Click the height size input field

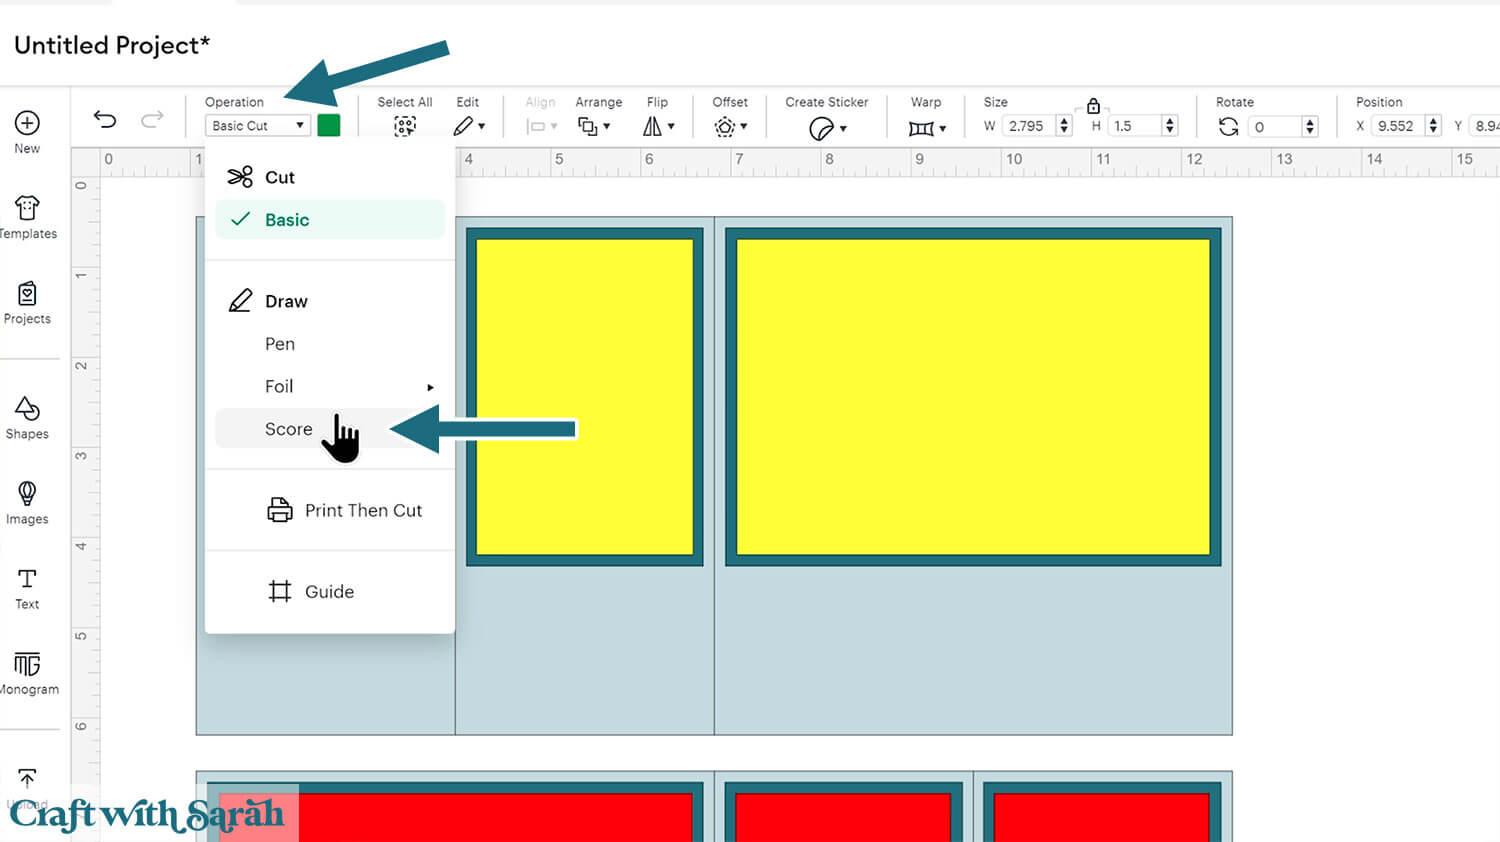click(1134, 126)
